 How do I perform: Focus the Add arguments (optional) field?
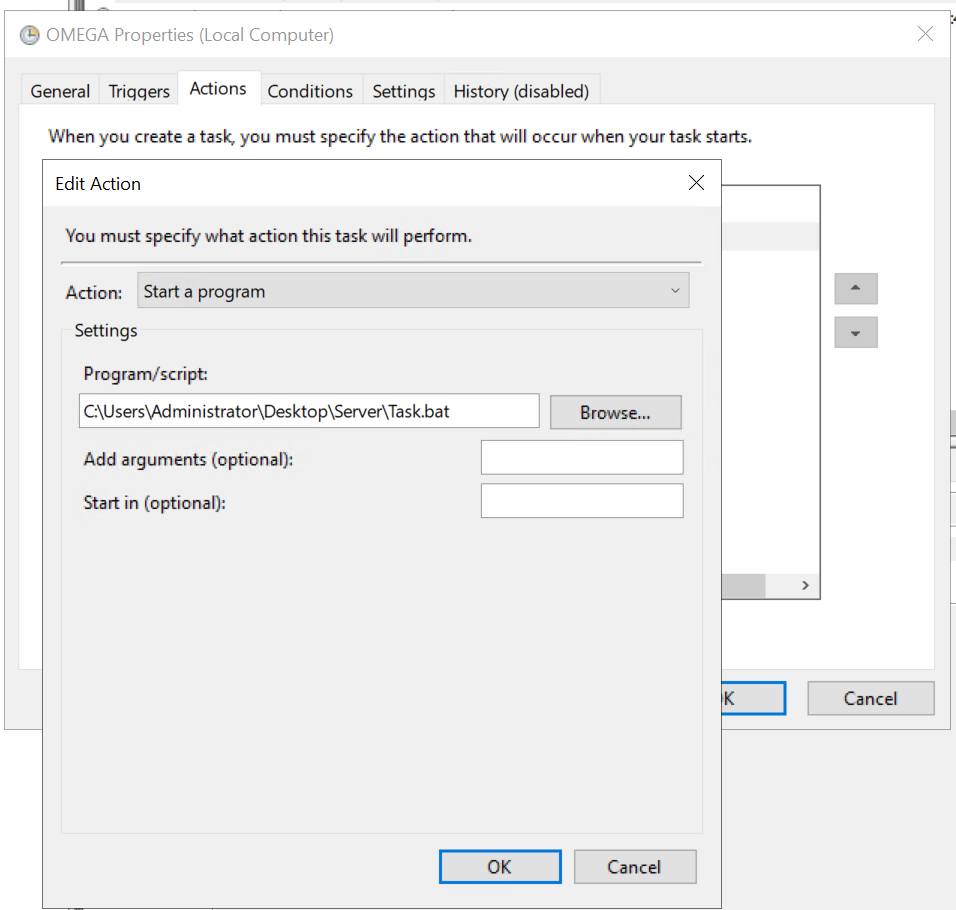(x=581, y=457)
